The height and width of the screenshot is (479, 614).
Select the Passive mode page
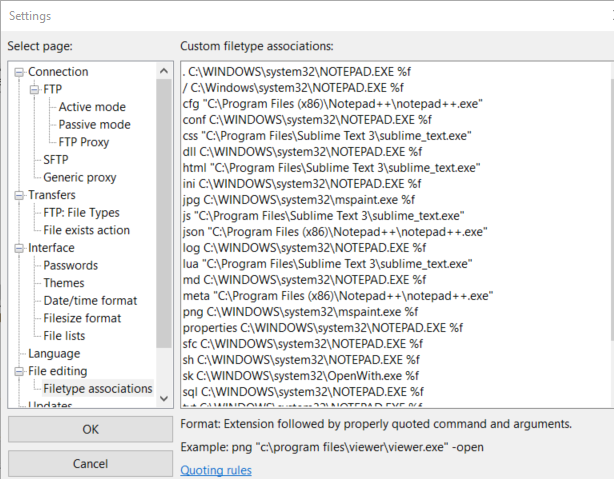(94, 125)
